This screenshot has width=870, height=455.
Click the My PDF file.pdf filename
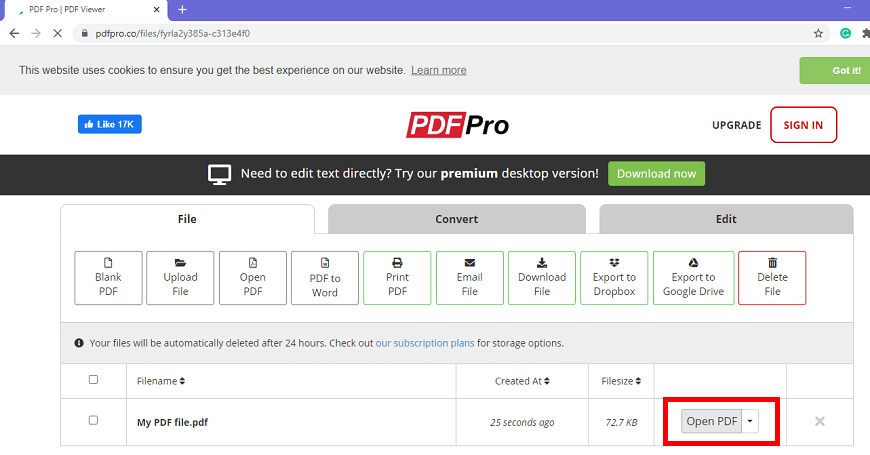(172, 422)
